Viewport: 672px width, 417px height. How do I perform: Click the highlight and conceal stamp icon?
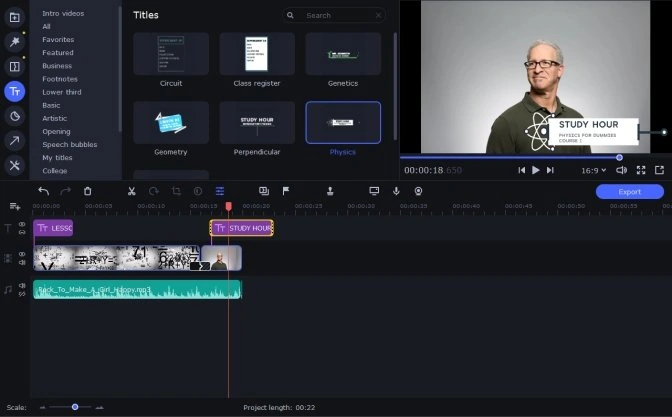point(330,191)
